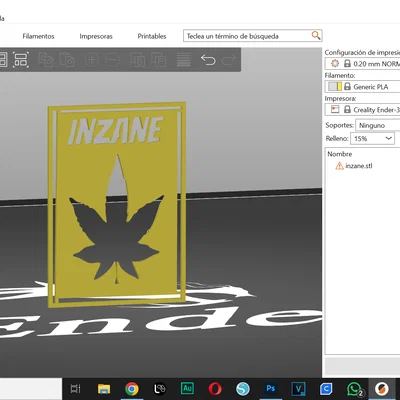Screen dimensions: 400x400
Task: Add an instance with the plus icon
Action: coord(92,60)
